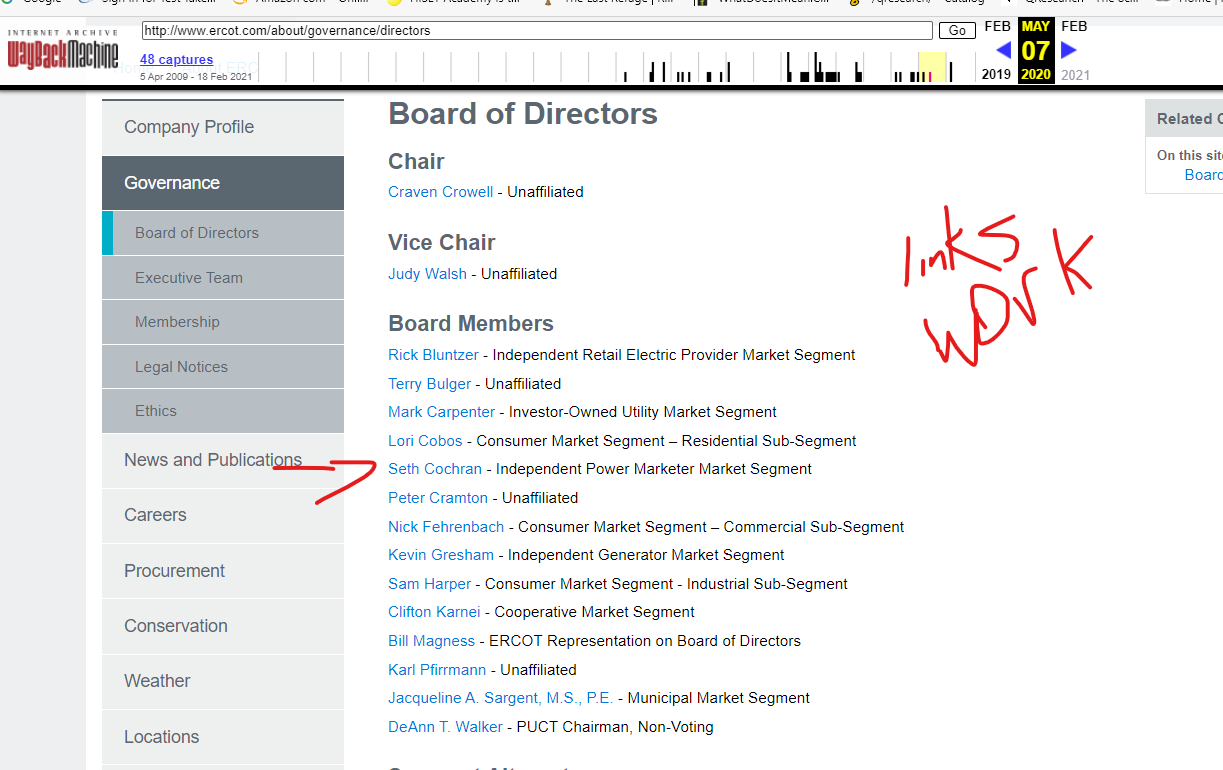Click the Related Content panel header
Image resolution: width=1223 pixels, height=770 pixels.
[x=1184, y=119]
